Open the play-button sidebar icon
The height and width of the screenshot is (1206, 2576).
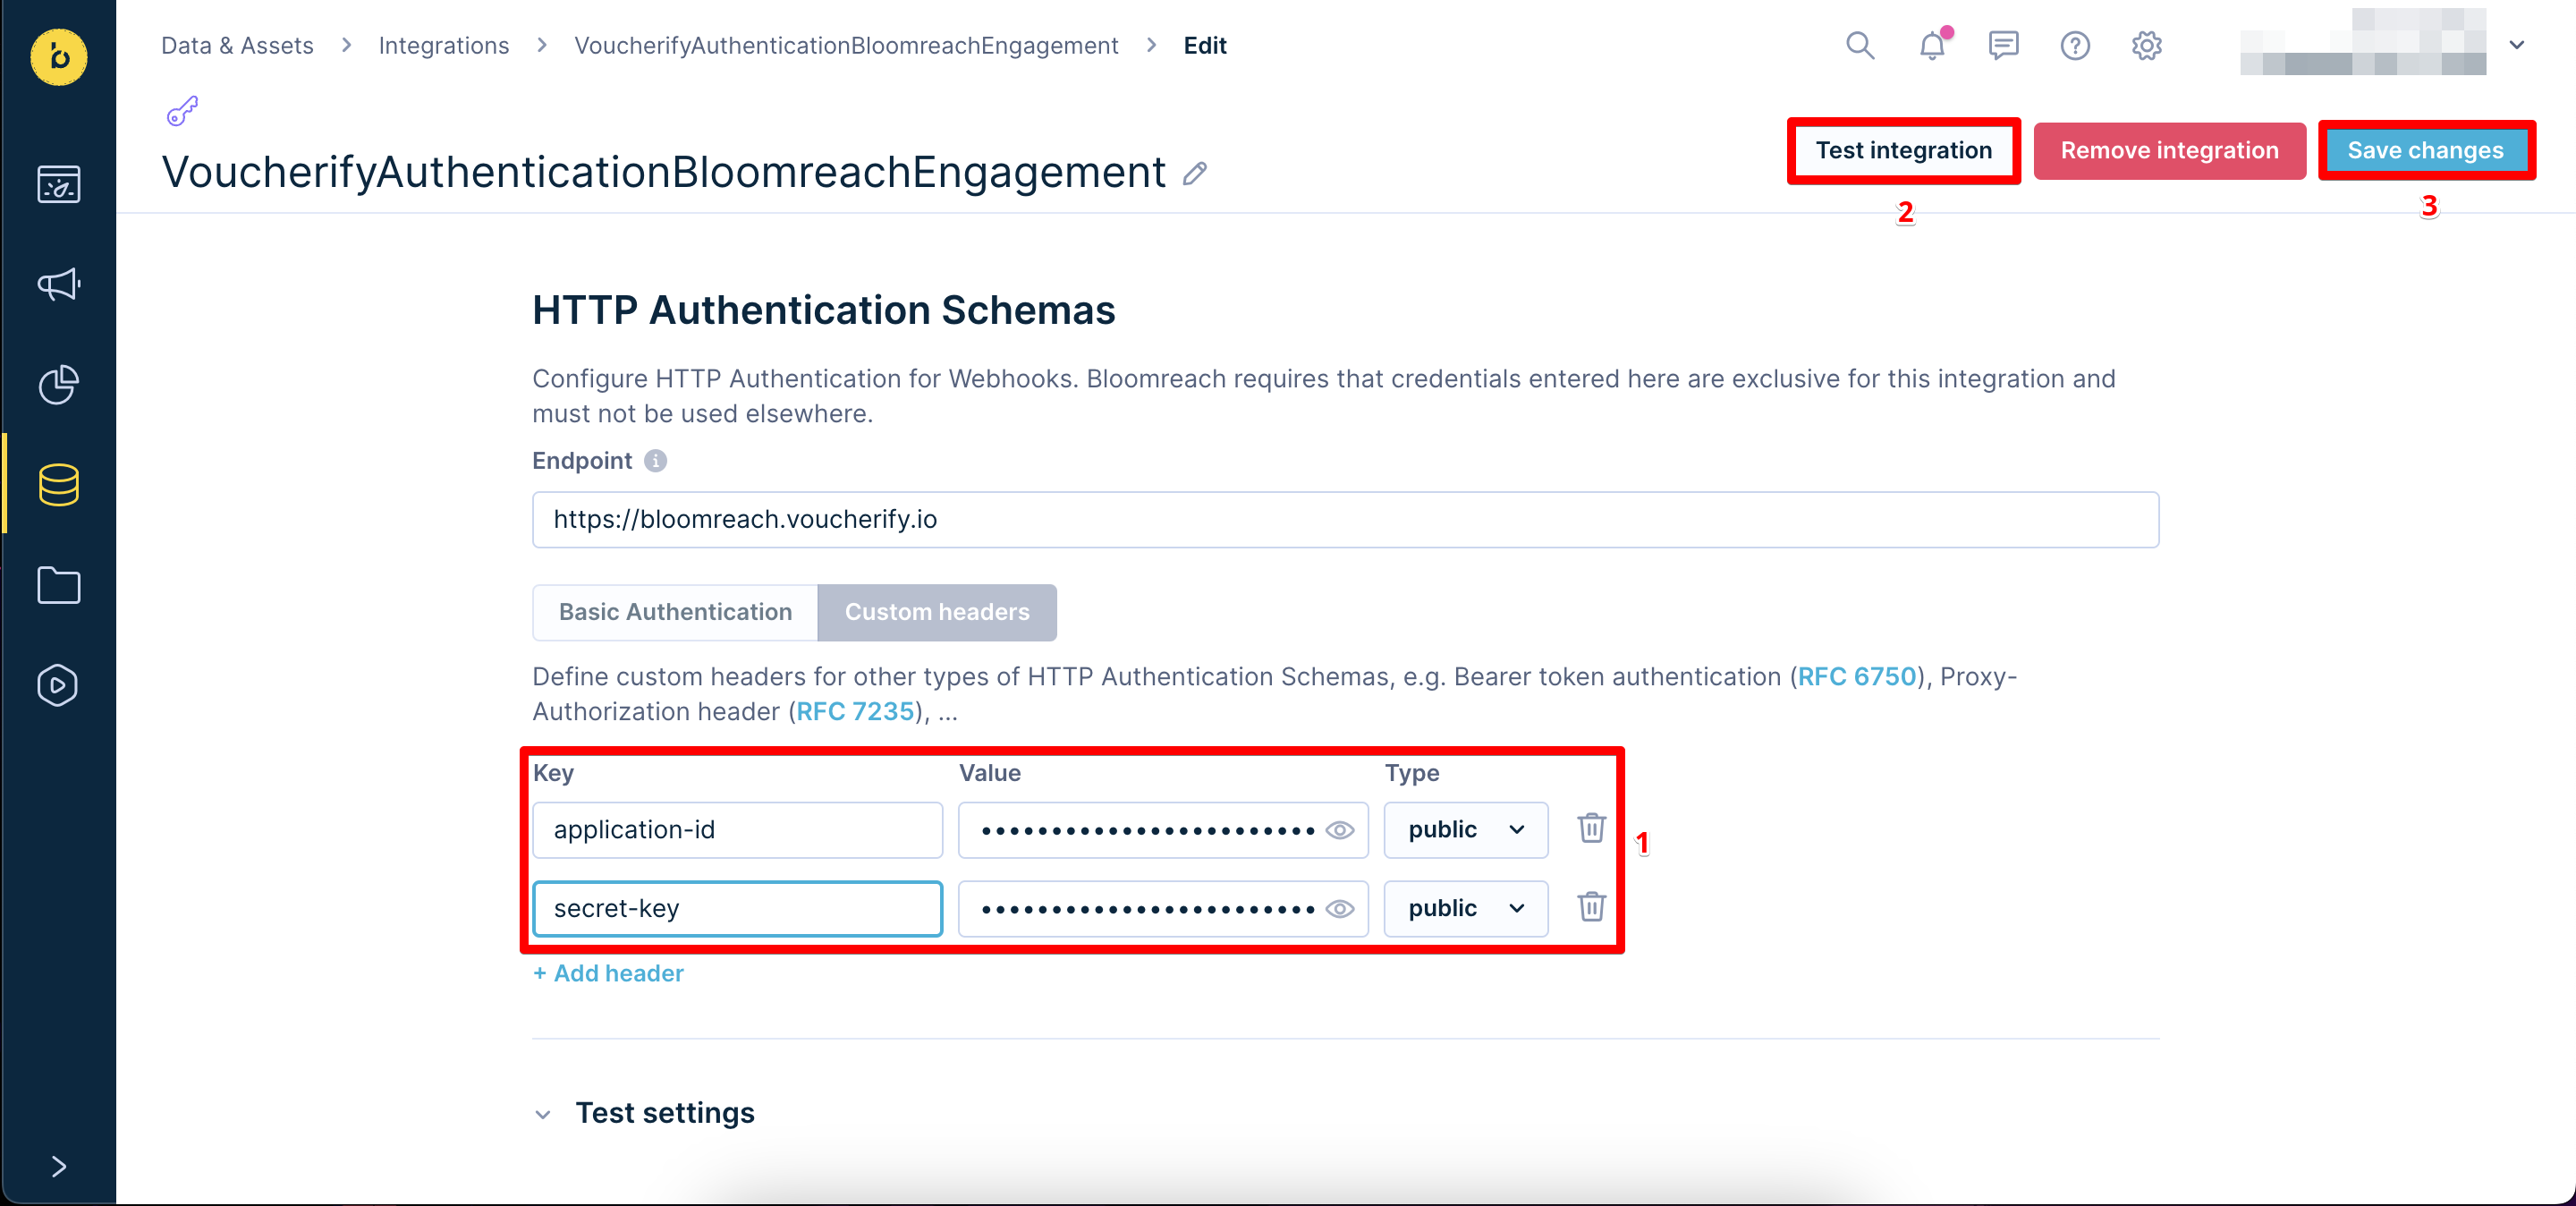[x=58, y=685]
